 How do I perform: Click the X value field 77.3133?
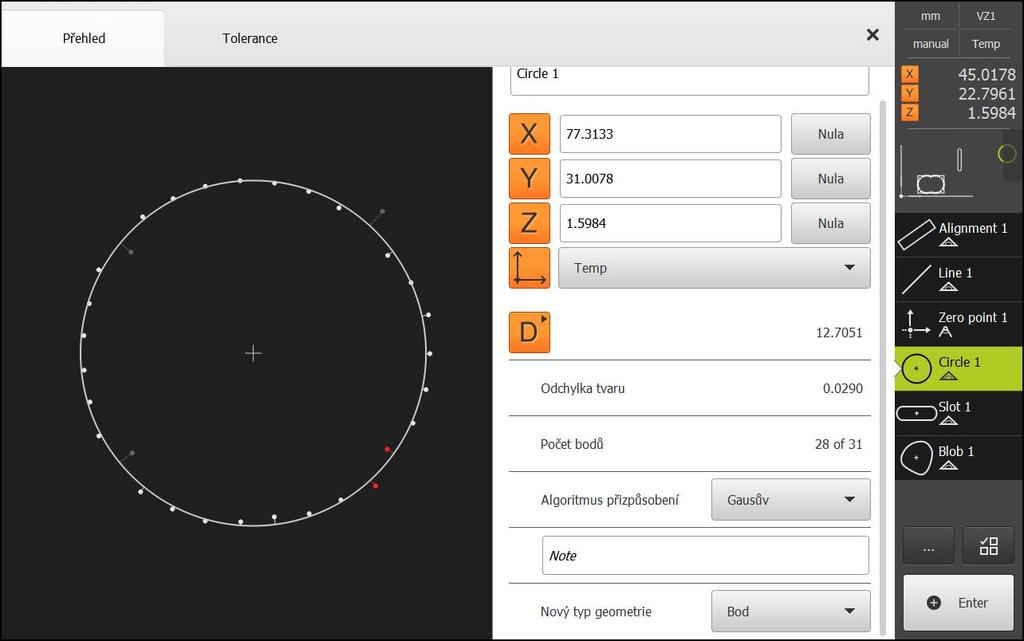tap(670, 134)
